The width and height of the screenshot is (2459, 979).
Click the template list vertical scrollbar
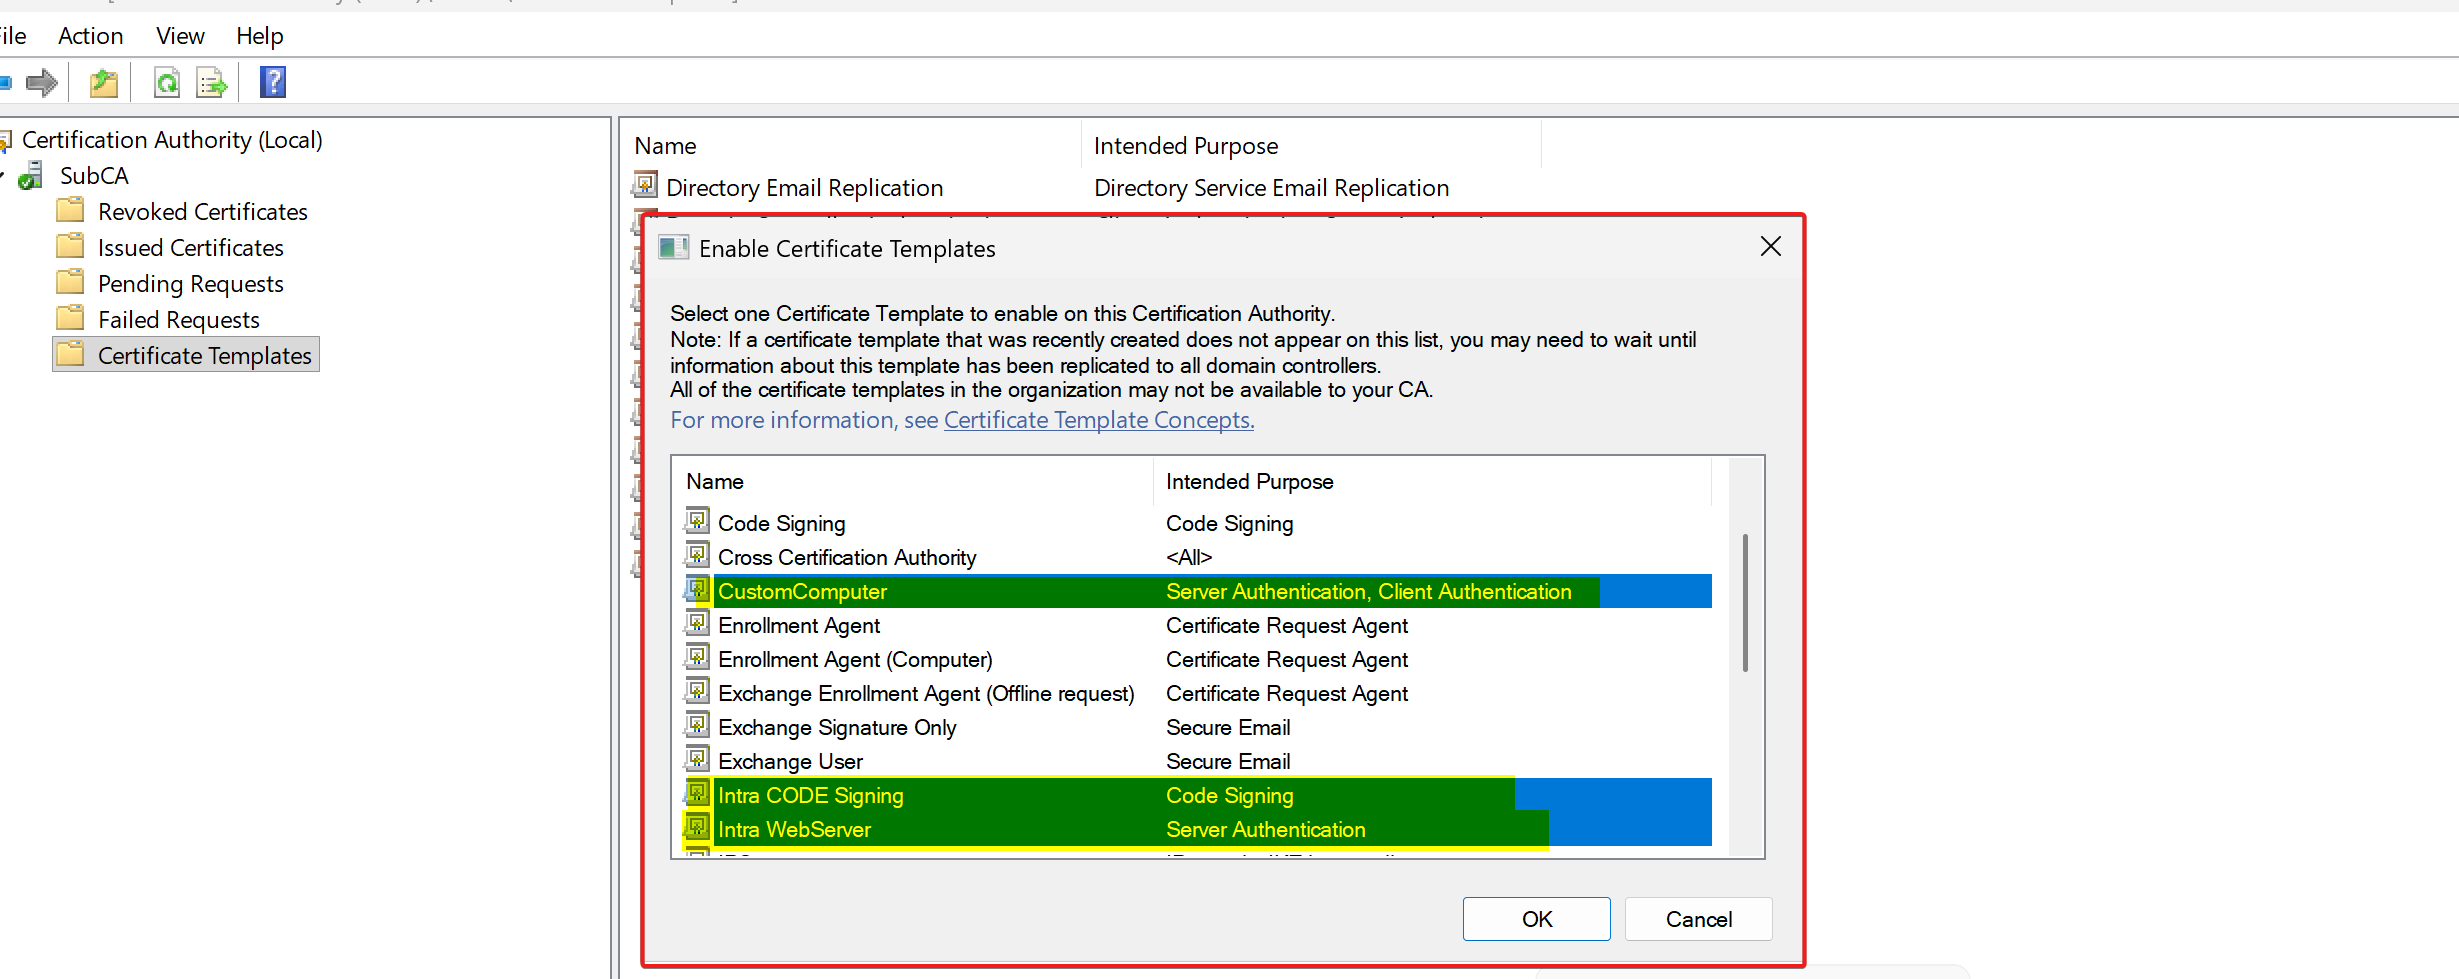pyautogui.click(x=1745, y=602)
